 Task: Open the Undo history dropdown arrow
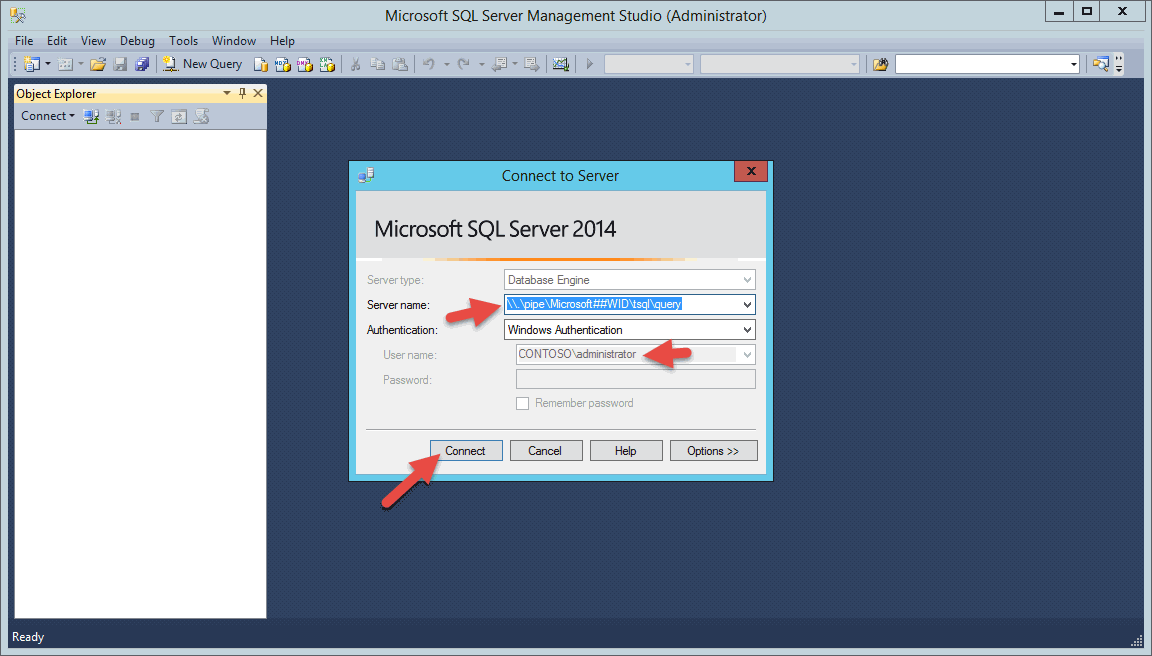pyautogui.click(x=446, y=65)
